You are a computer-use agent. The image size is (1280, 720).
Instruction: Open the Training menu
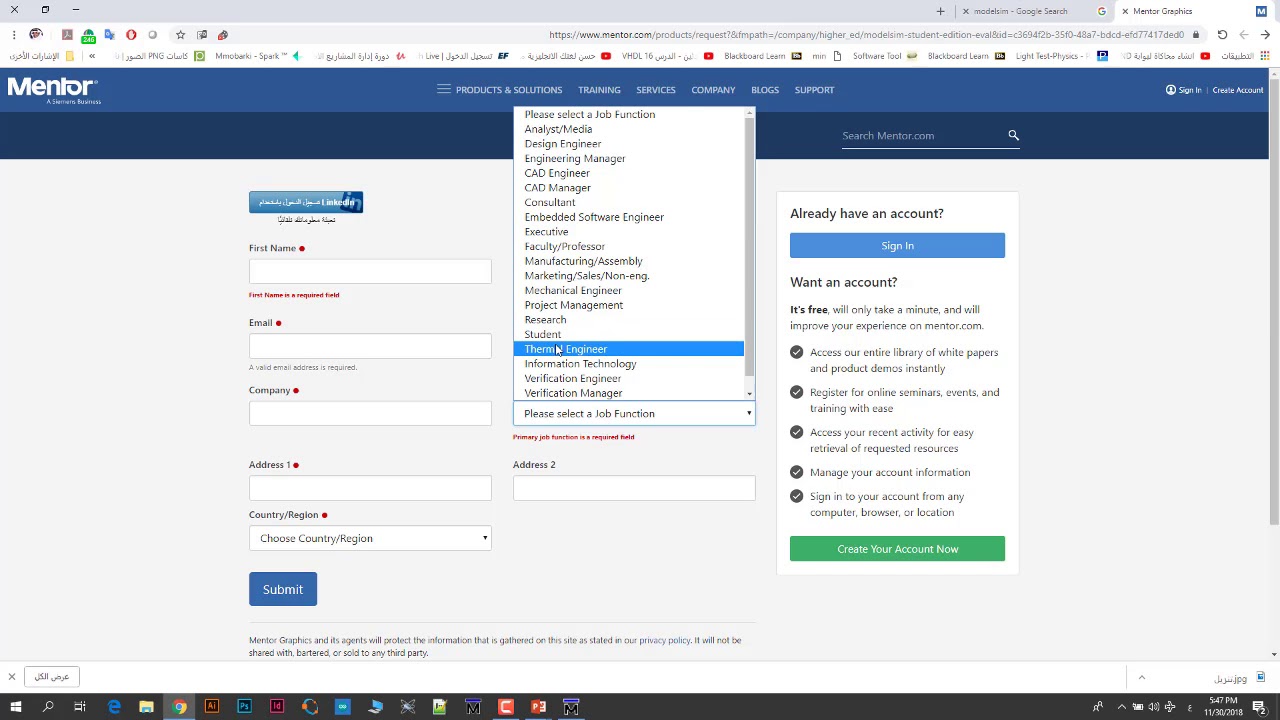599,90
